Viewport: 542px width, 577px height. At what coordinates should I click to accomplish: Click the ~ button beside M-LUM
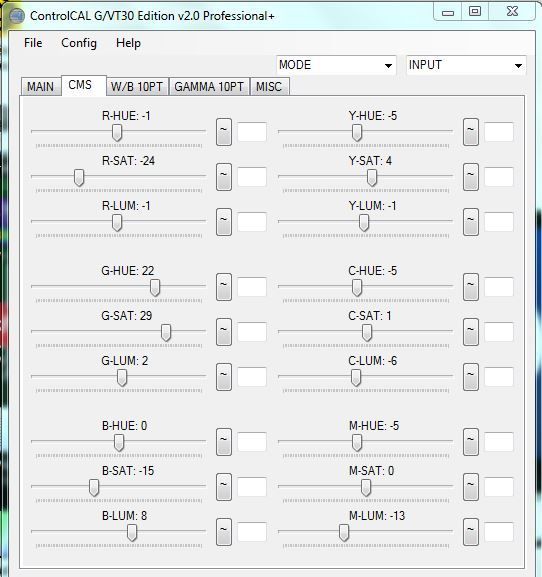471,532
